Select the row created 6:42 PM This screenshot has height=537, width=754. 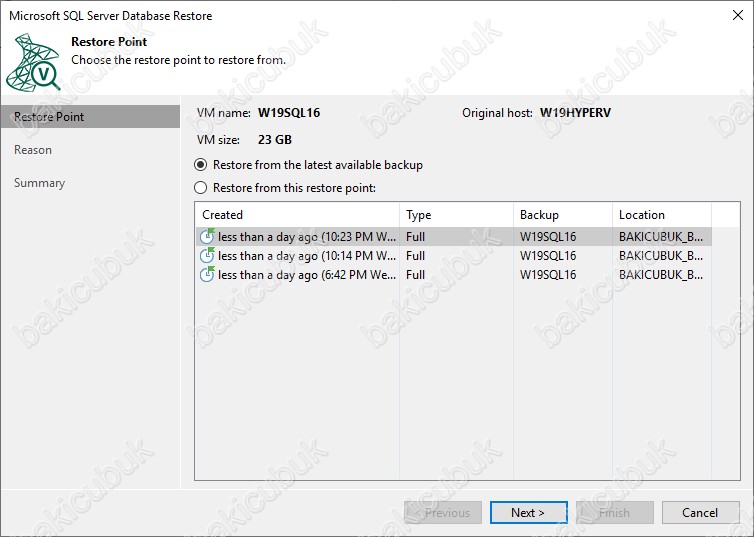point(453,275)
